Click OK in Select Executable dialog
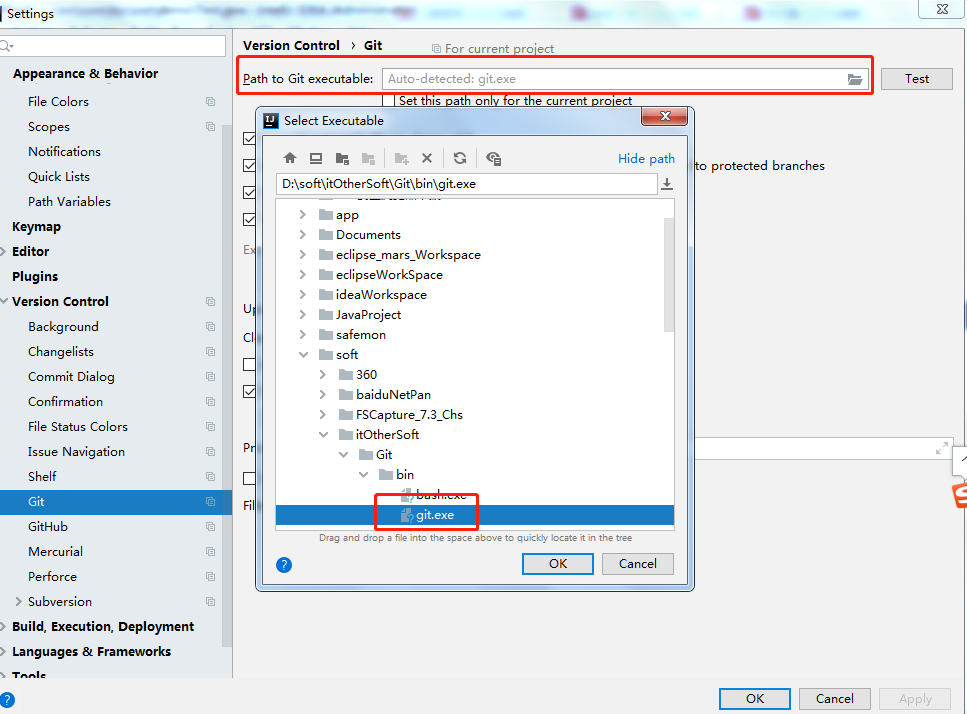The height and width of the screenshot is (714, 967). pos(558,564)
